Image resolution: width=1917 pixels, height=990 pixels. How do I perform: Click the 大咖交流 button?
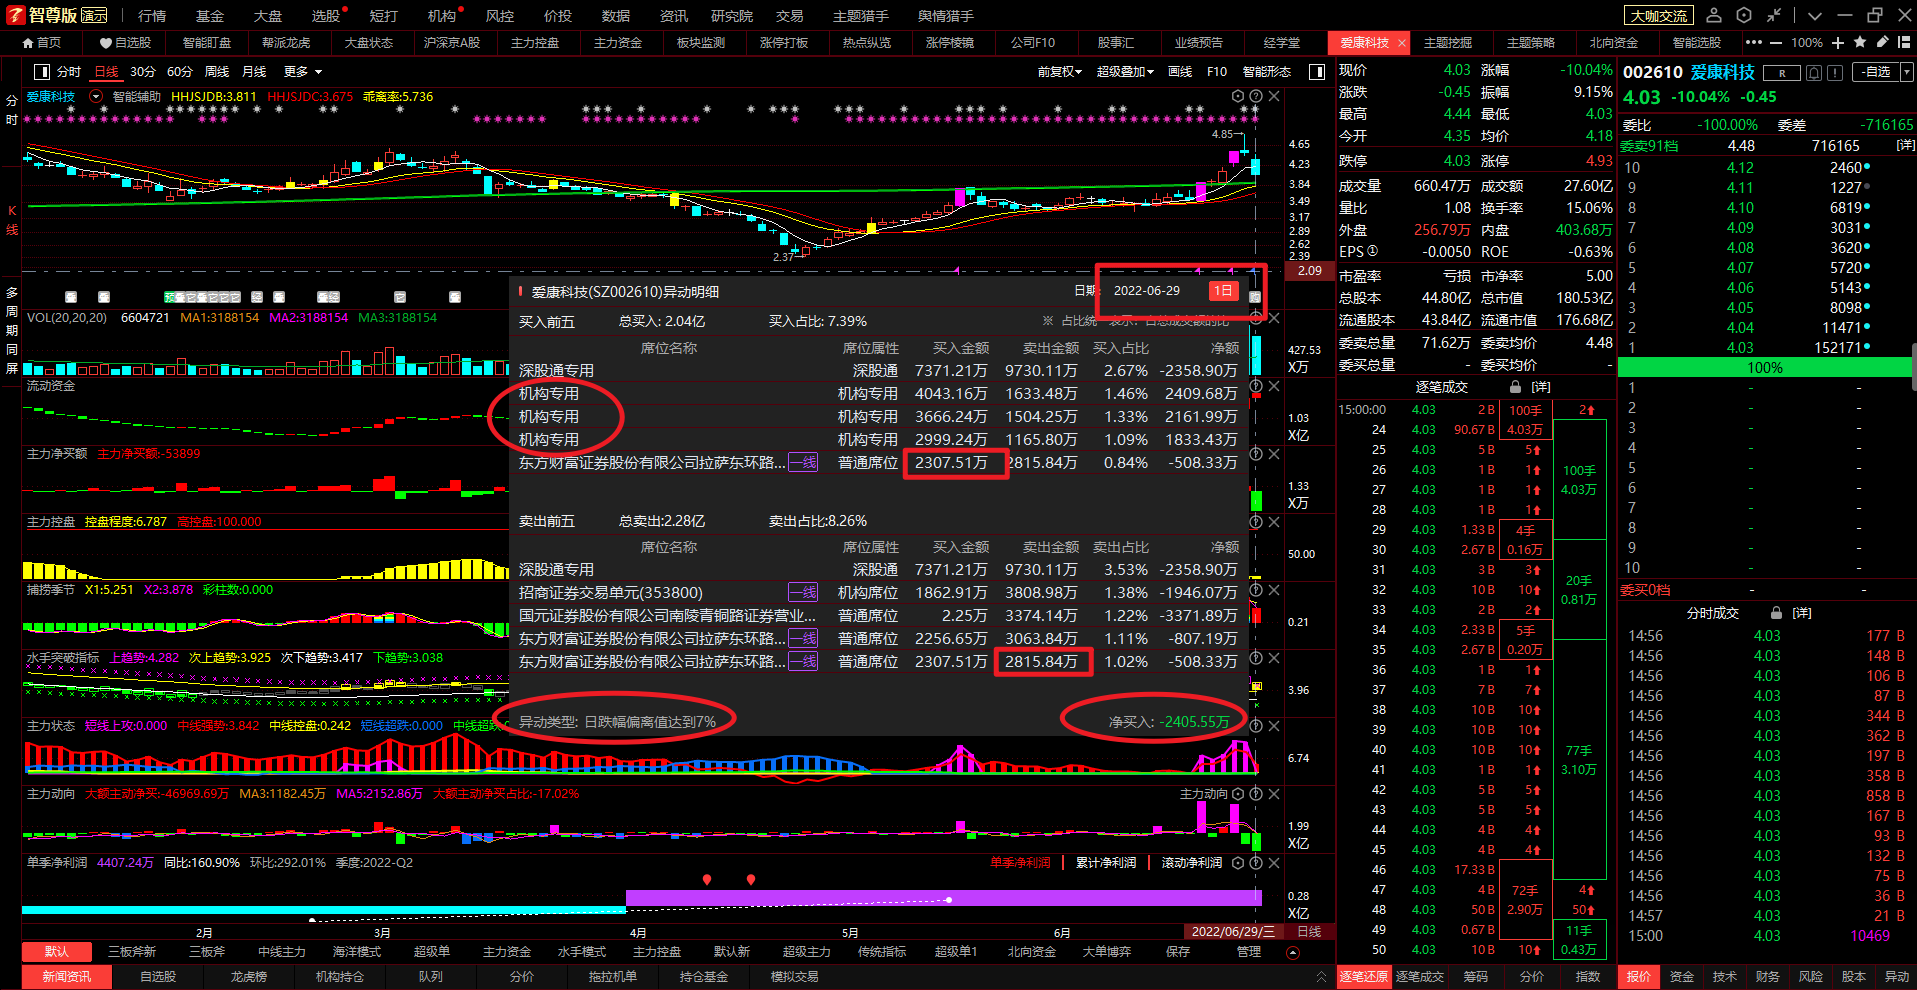pos(1659,15)
